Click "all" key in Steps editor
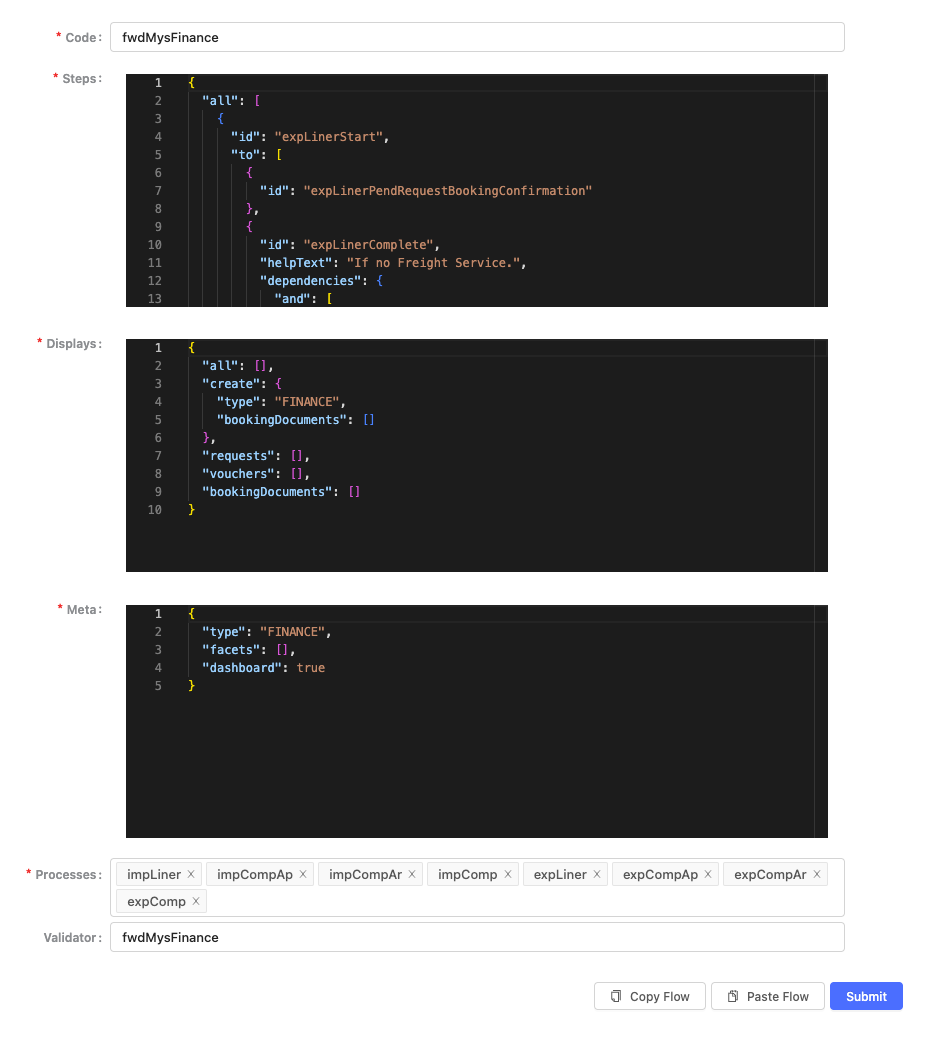Image resolution: width=933 pixels, height=1039 pixels. pyautogui.click(x=220, y=101)
